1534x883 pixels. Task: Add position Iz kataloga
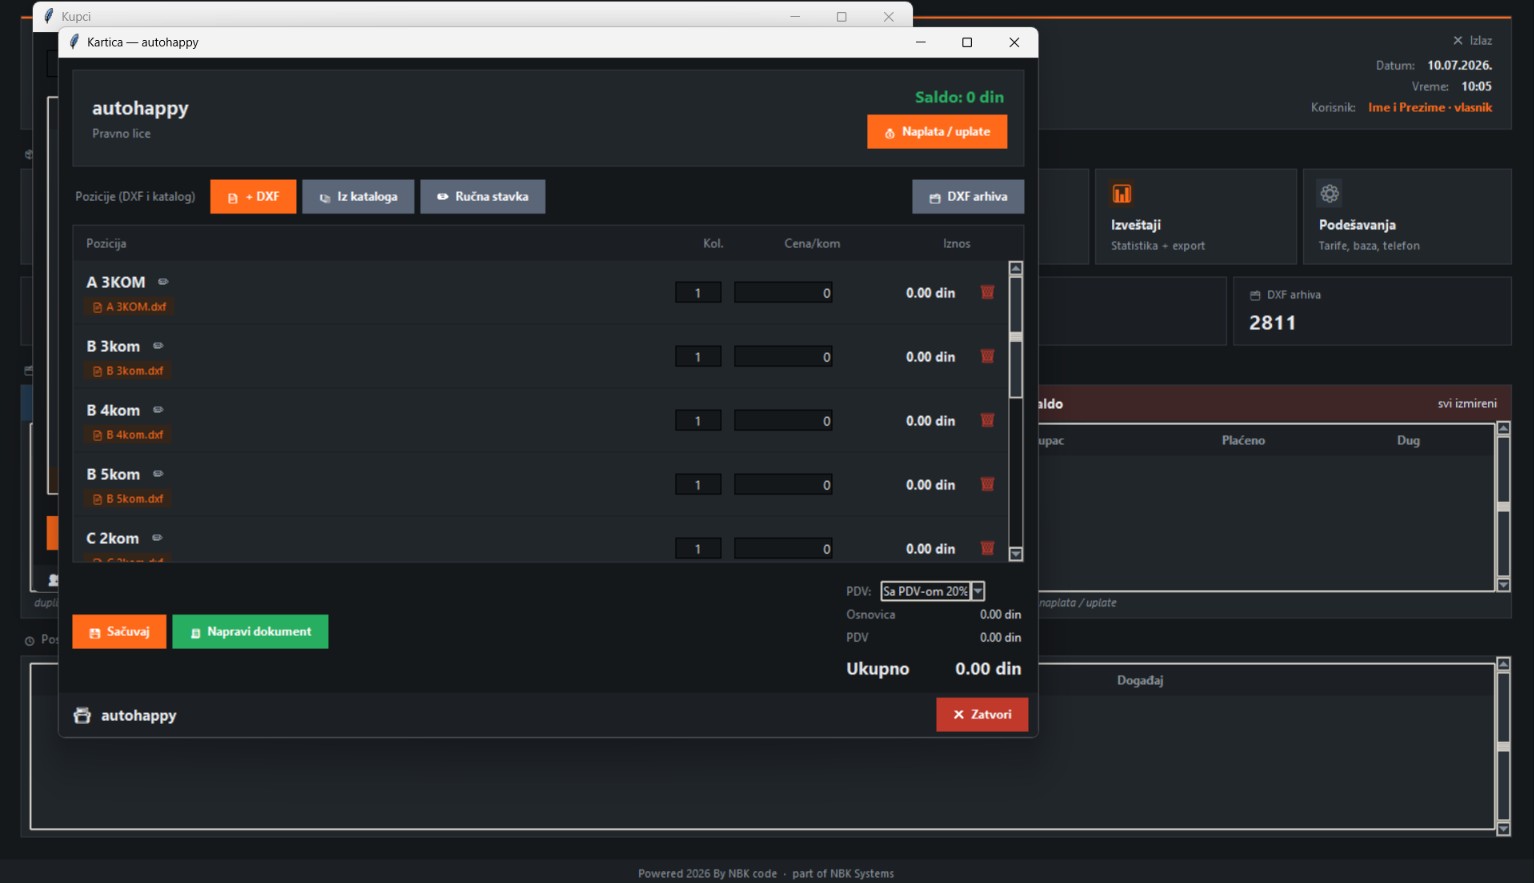coord(358,197)
